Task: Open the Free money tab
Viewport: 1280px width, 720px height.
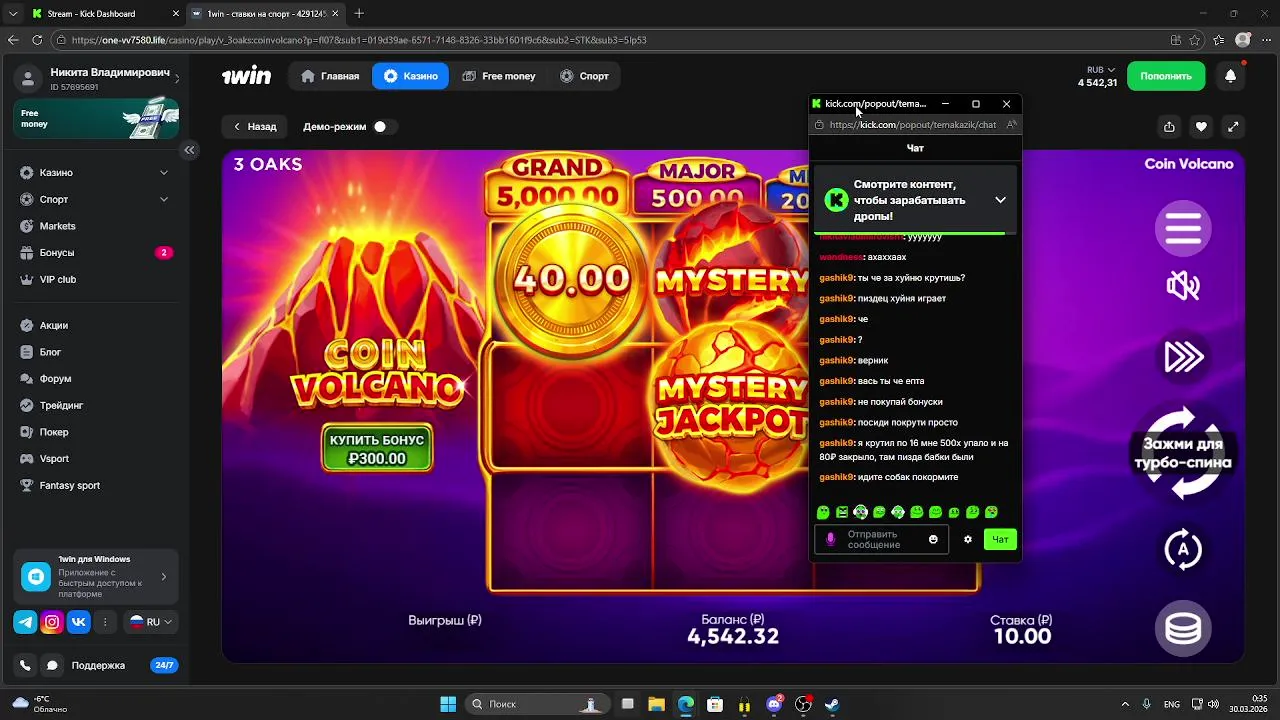Action: pyautogui.click(x=499, y=76)
